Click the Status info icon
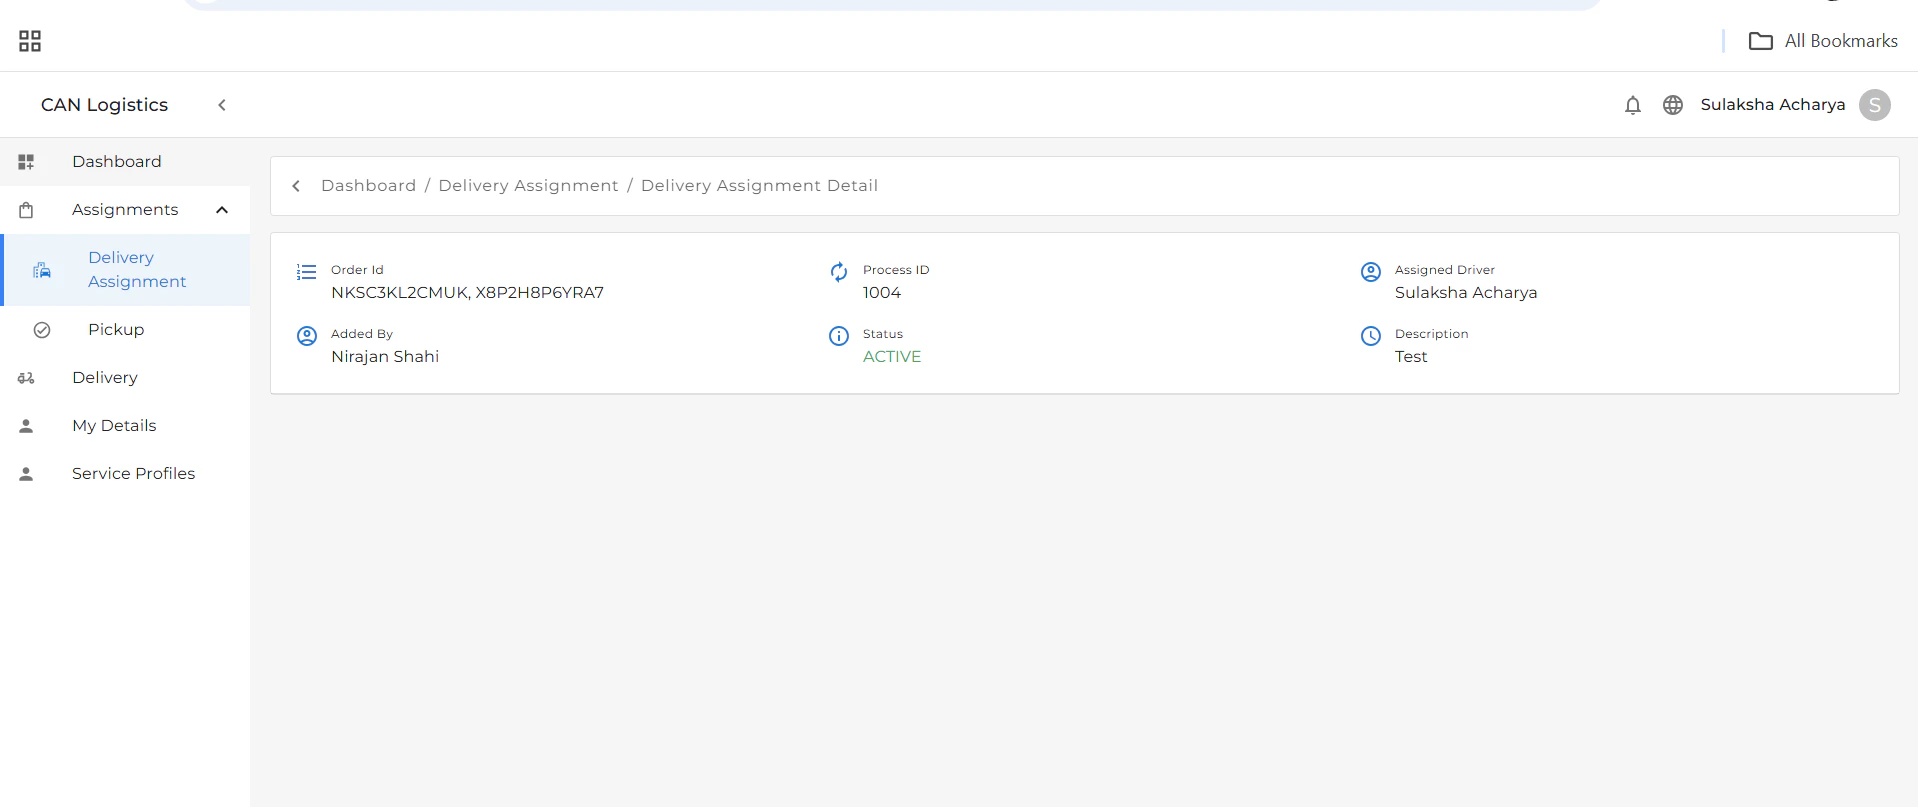This screenshot has width=1918, height=807. pos(839,336)
